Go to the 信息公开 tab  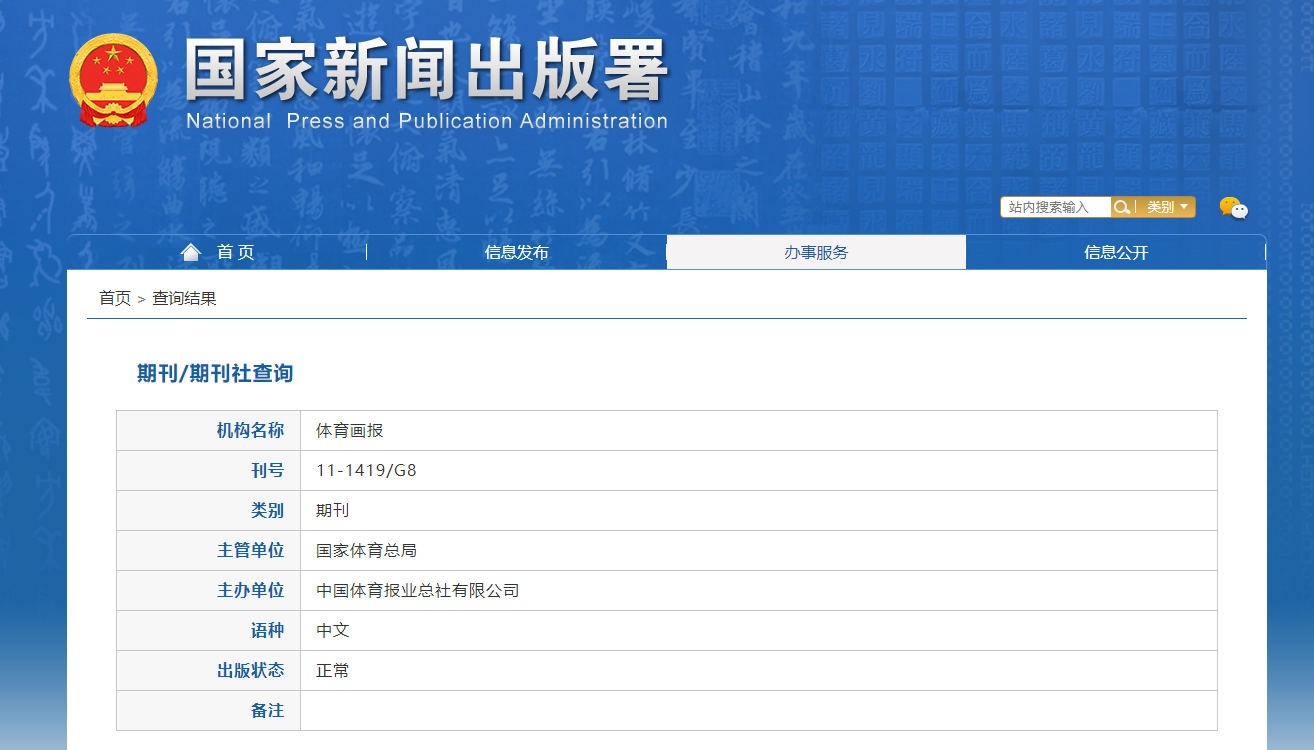(x=1116, y=252)
